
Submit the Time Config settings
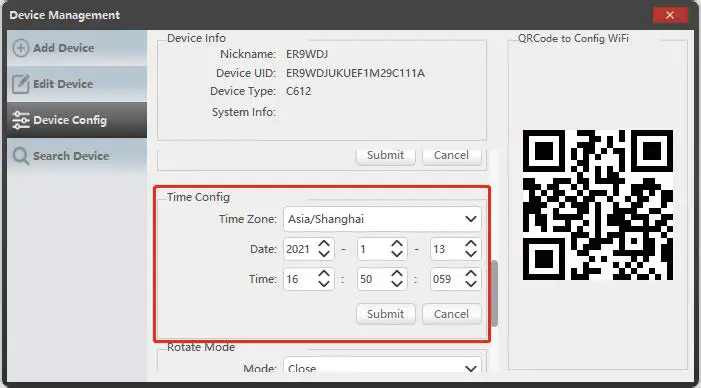point(386,314)
